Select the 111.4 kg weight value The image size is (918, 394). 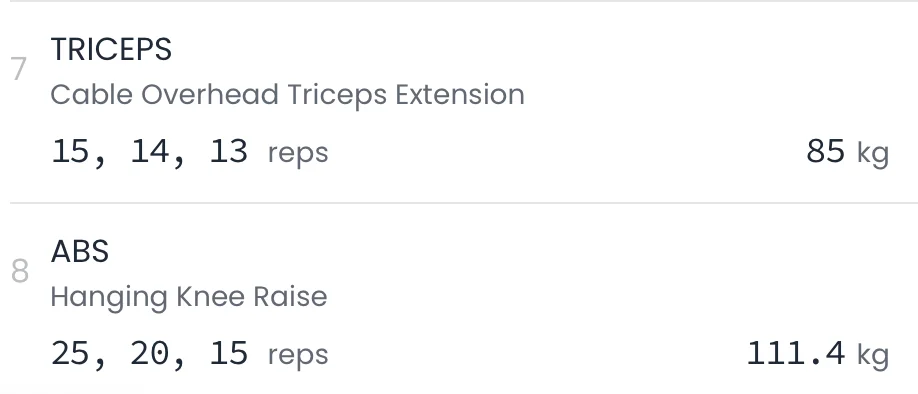(818, 354)
